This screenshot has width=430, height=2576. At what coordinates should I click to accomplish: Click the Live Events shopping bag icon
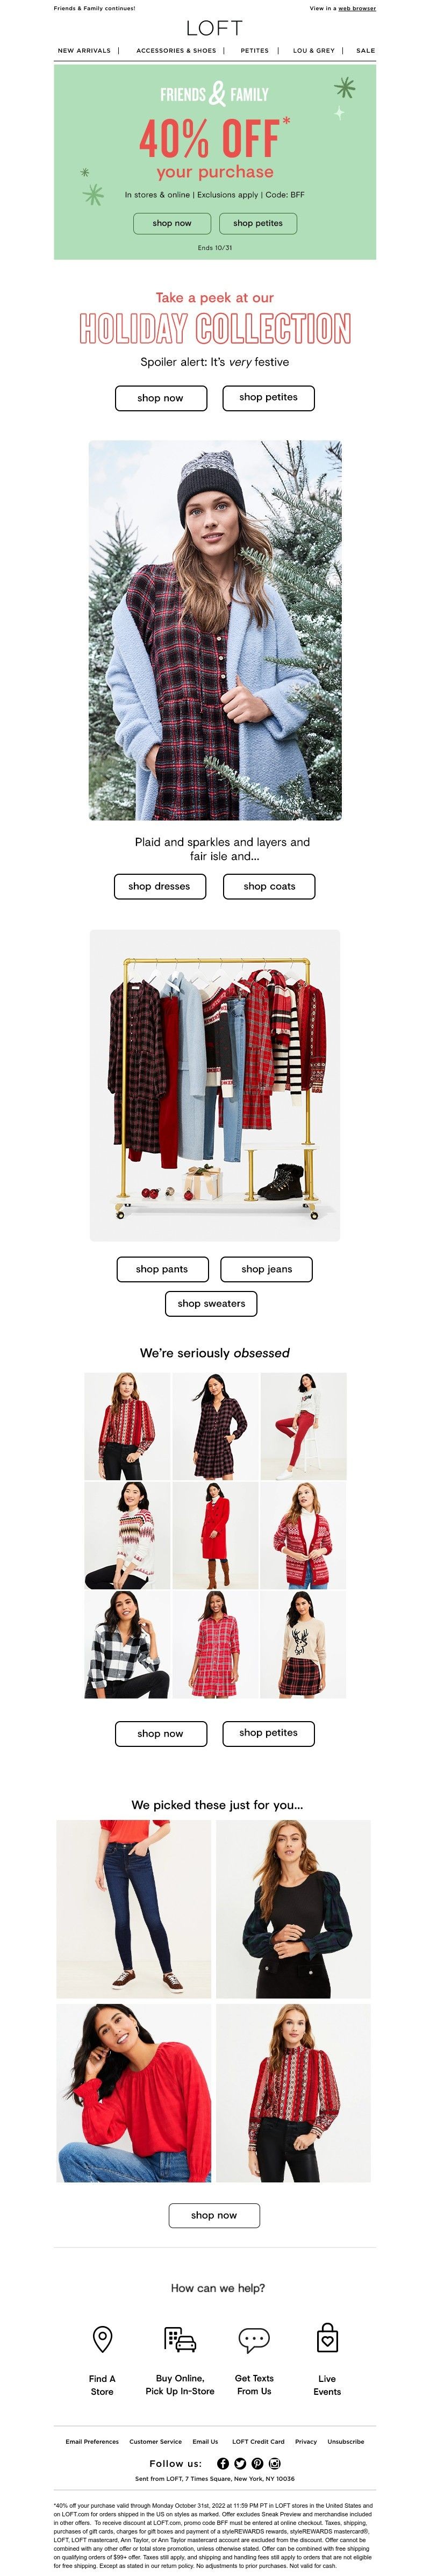(327, 2338)
